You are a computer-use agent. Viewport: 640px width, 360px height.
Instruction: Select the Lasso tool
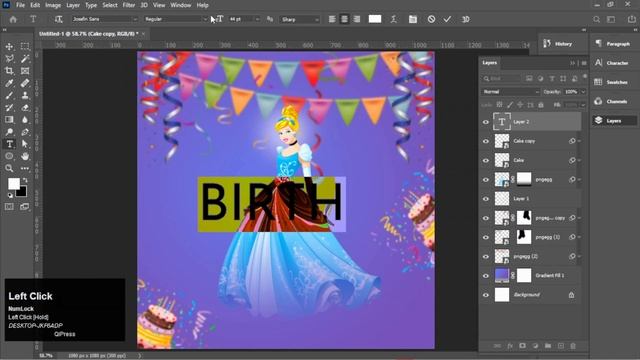[9, 59]
